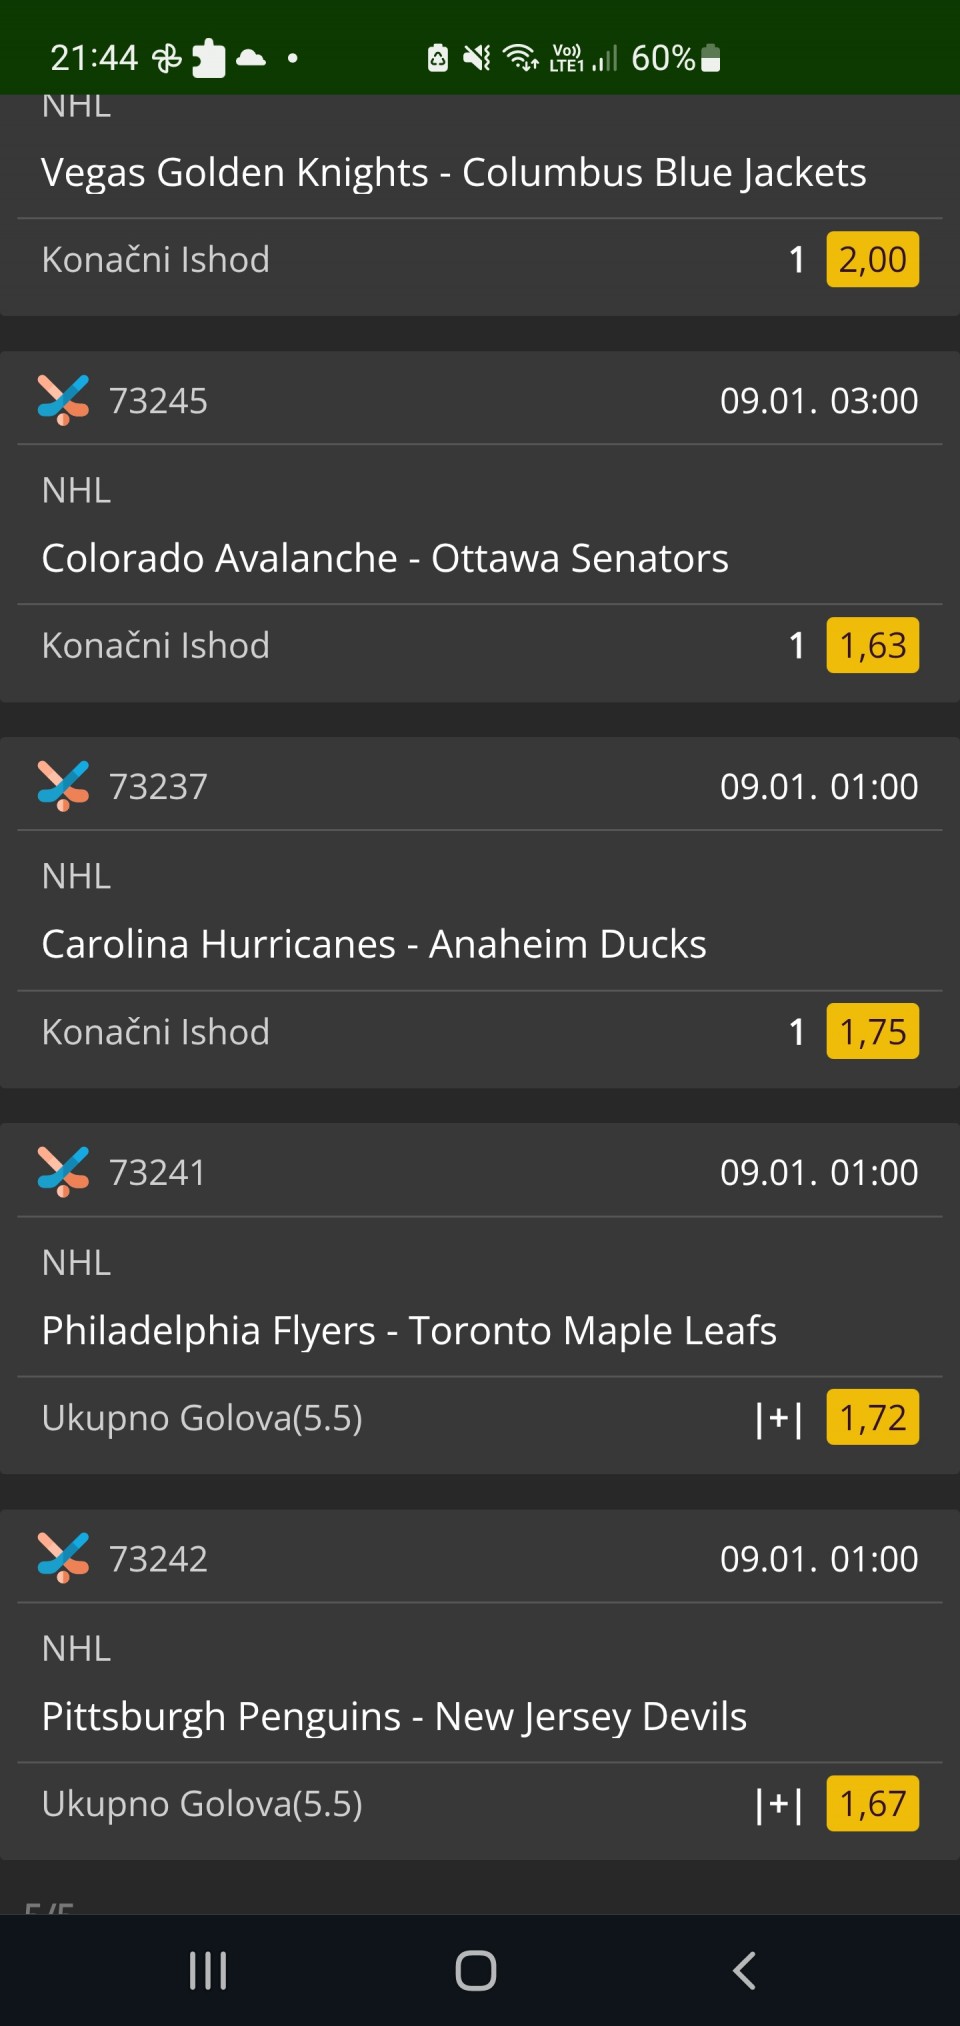
Task: Select the 1,67 odds for Penguins total goals
Action: click(872, 1804)
